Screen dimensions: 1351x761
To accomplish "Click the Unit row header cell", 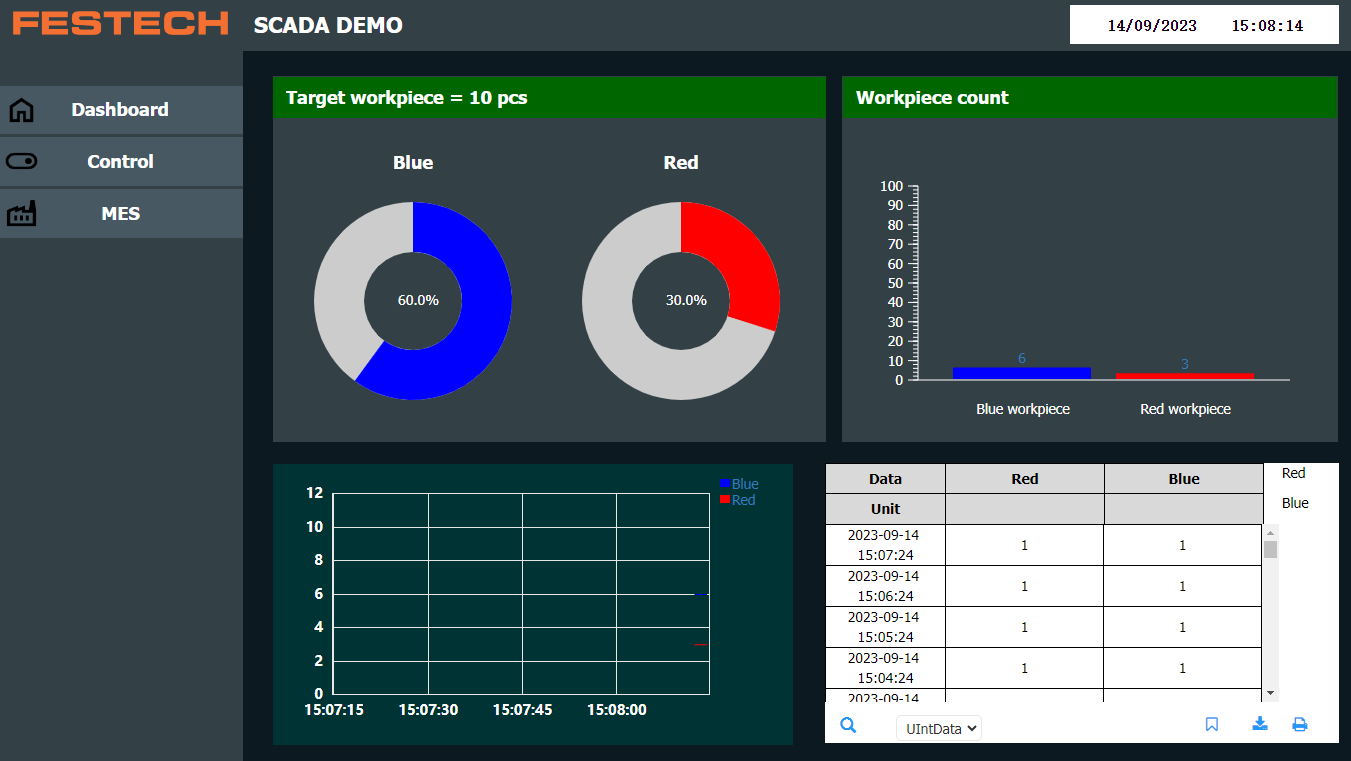I will click(885, 509).
